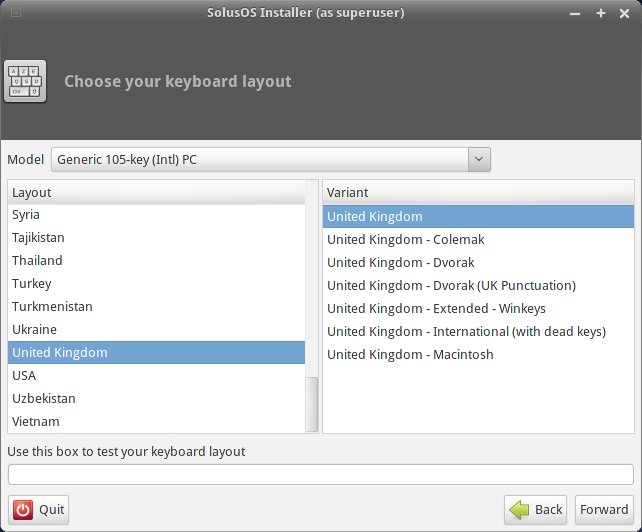Screen dimensions: 642x532
Task: Select plain United Kingdom variant
Action: coord(478,216)
